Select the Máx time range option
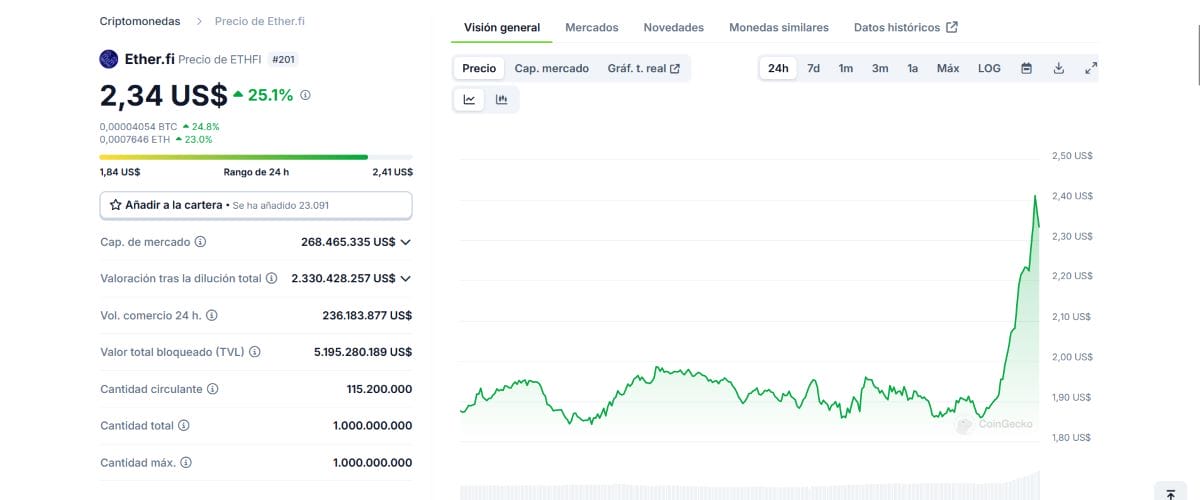 948,68
